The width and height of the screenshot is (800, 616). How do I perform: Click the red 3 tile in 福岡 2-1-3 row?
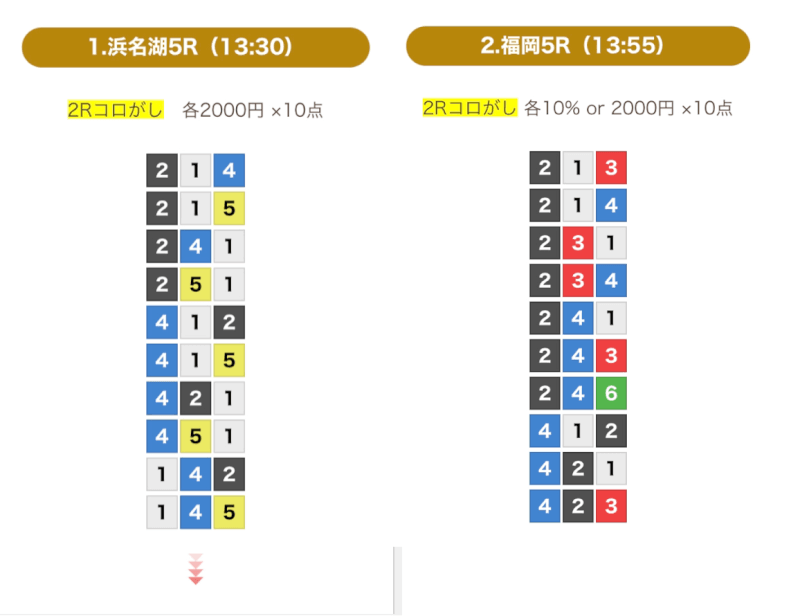pos(611,167)
